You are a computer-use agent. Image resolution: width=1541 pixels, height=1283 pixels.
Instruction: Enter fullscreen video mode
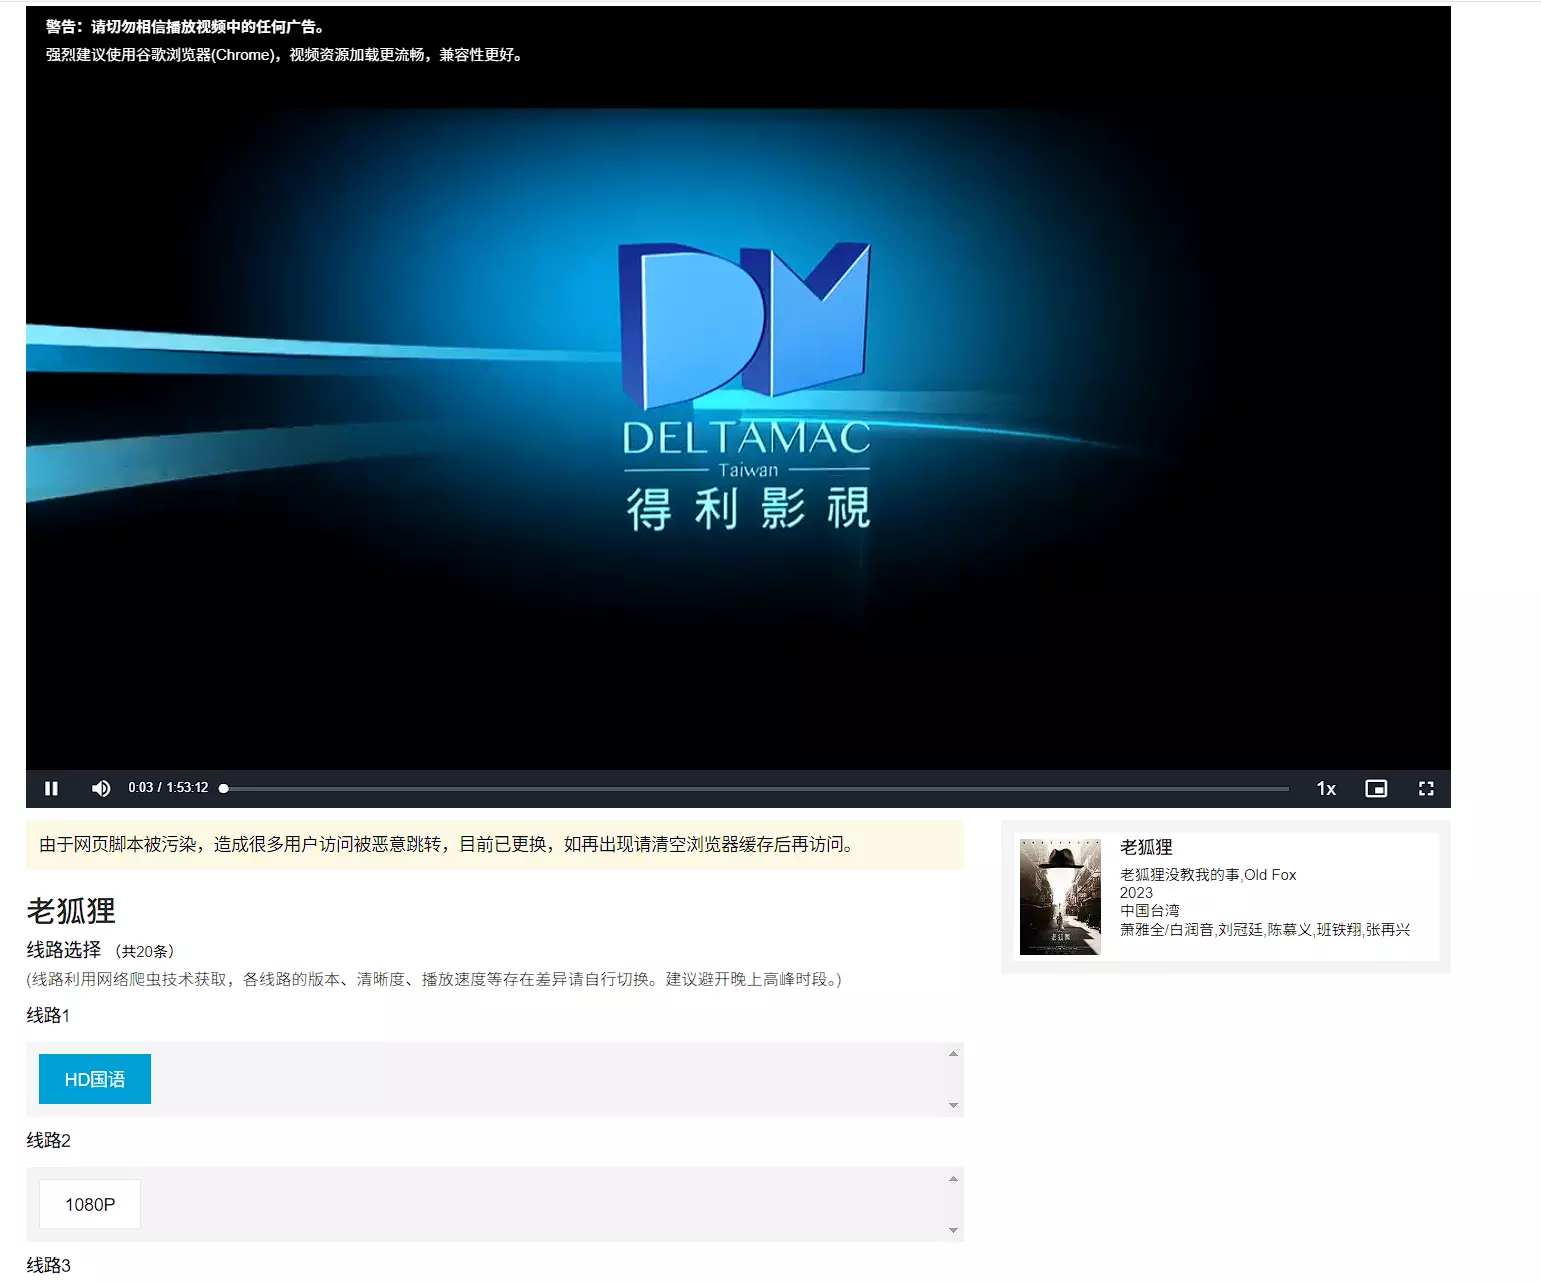(1426, 788)
